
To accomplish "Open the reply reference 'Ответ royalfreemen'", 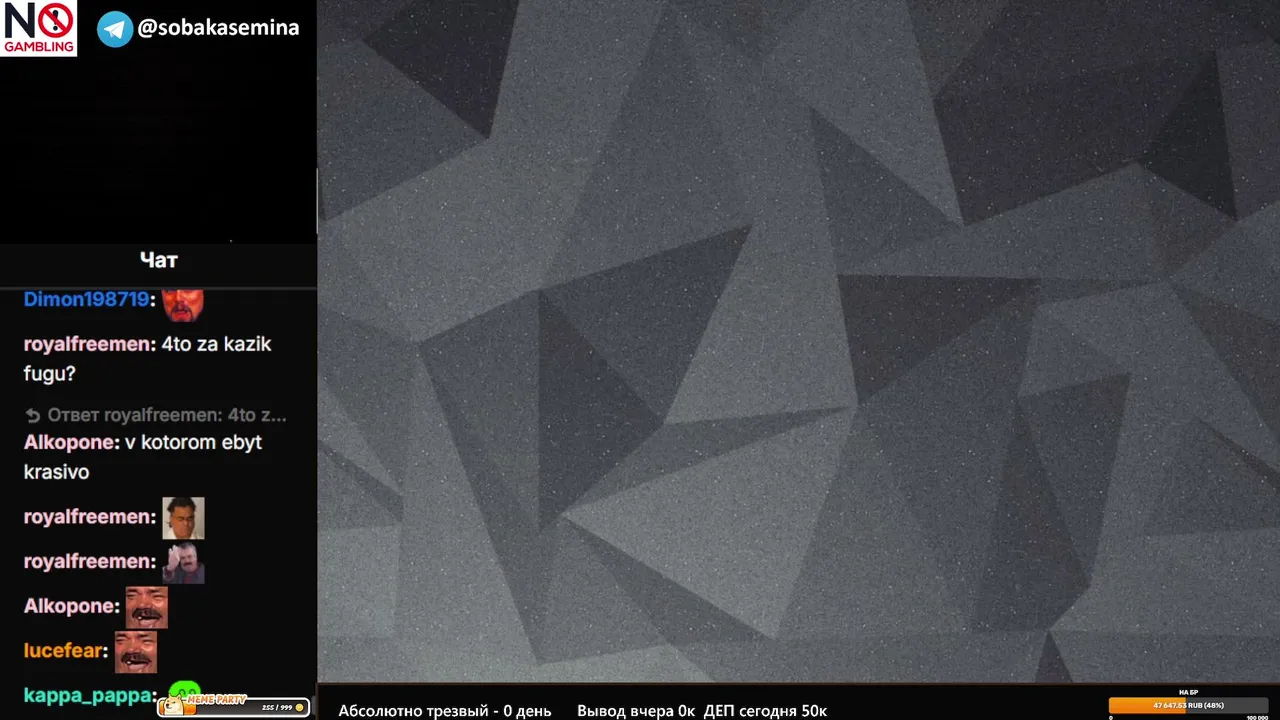I will [x=167, y=415].
